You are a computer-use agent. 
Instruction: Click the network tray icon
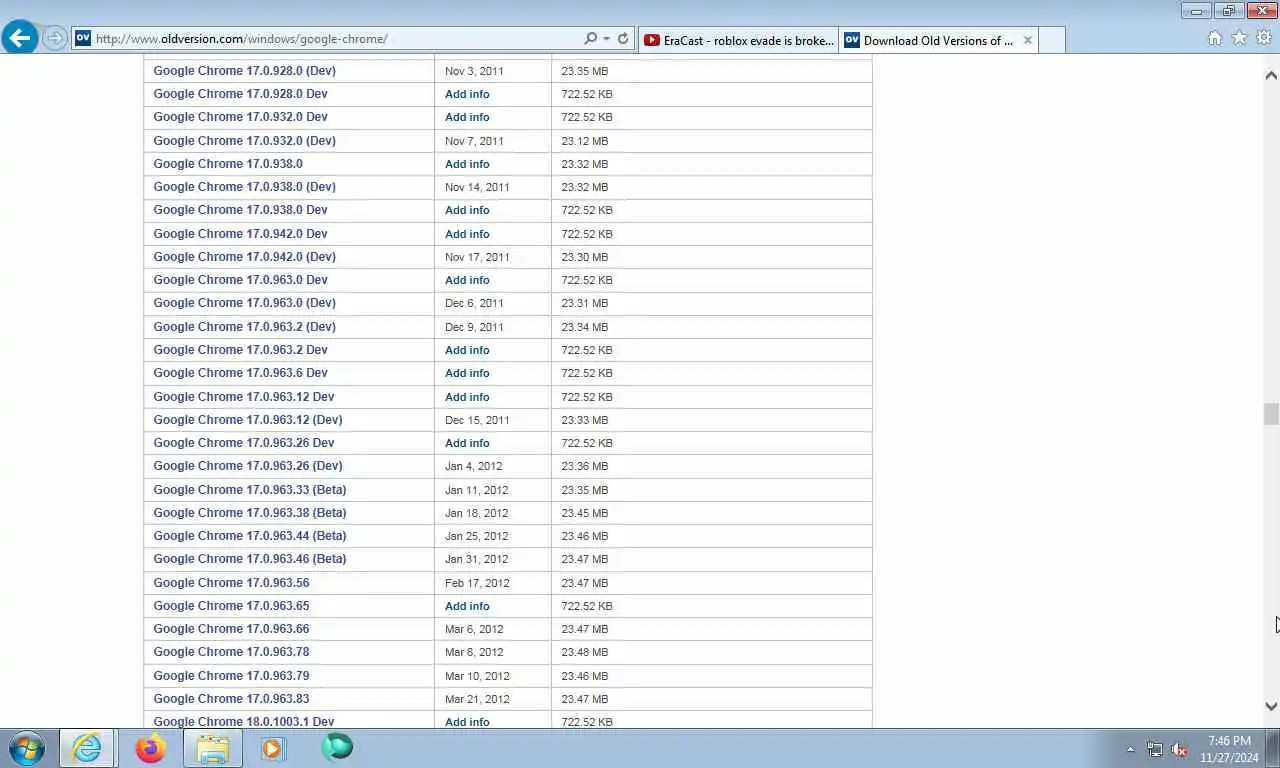pyautogui.click(x=1155, y=749)
